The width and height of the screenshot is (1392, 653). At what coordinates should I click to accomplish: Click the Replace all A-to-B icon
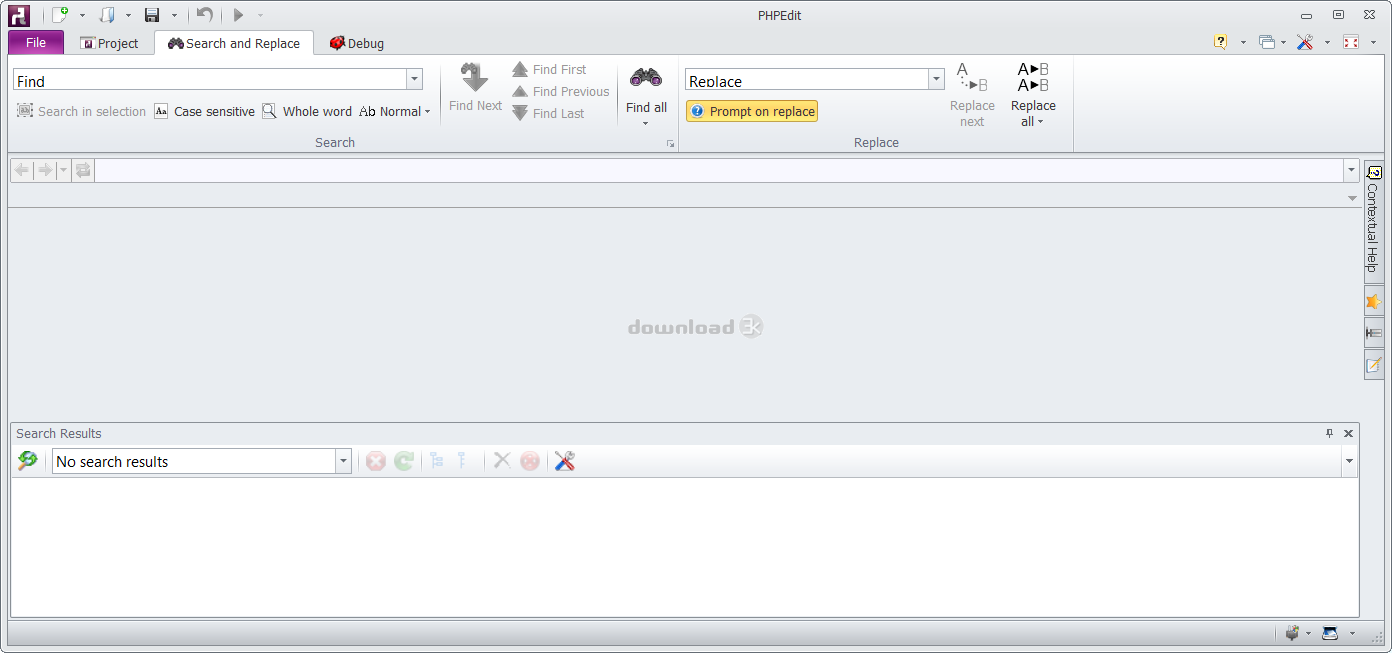[x=1033, y=78]
